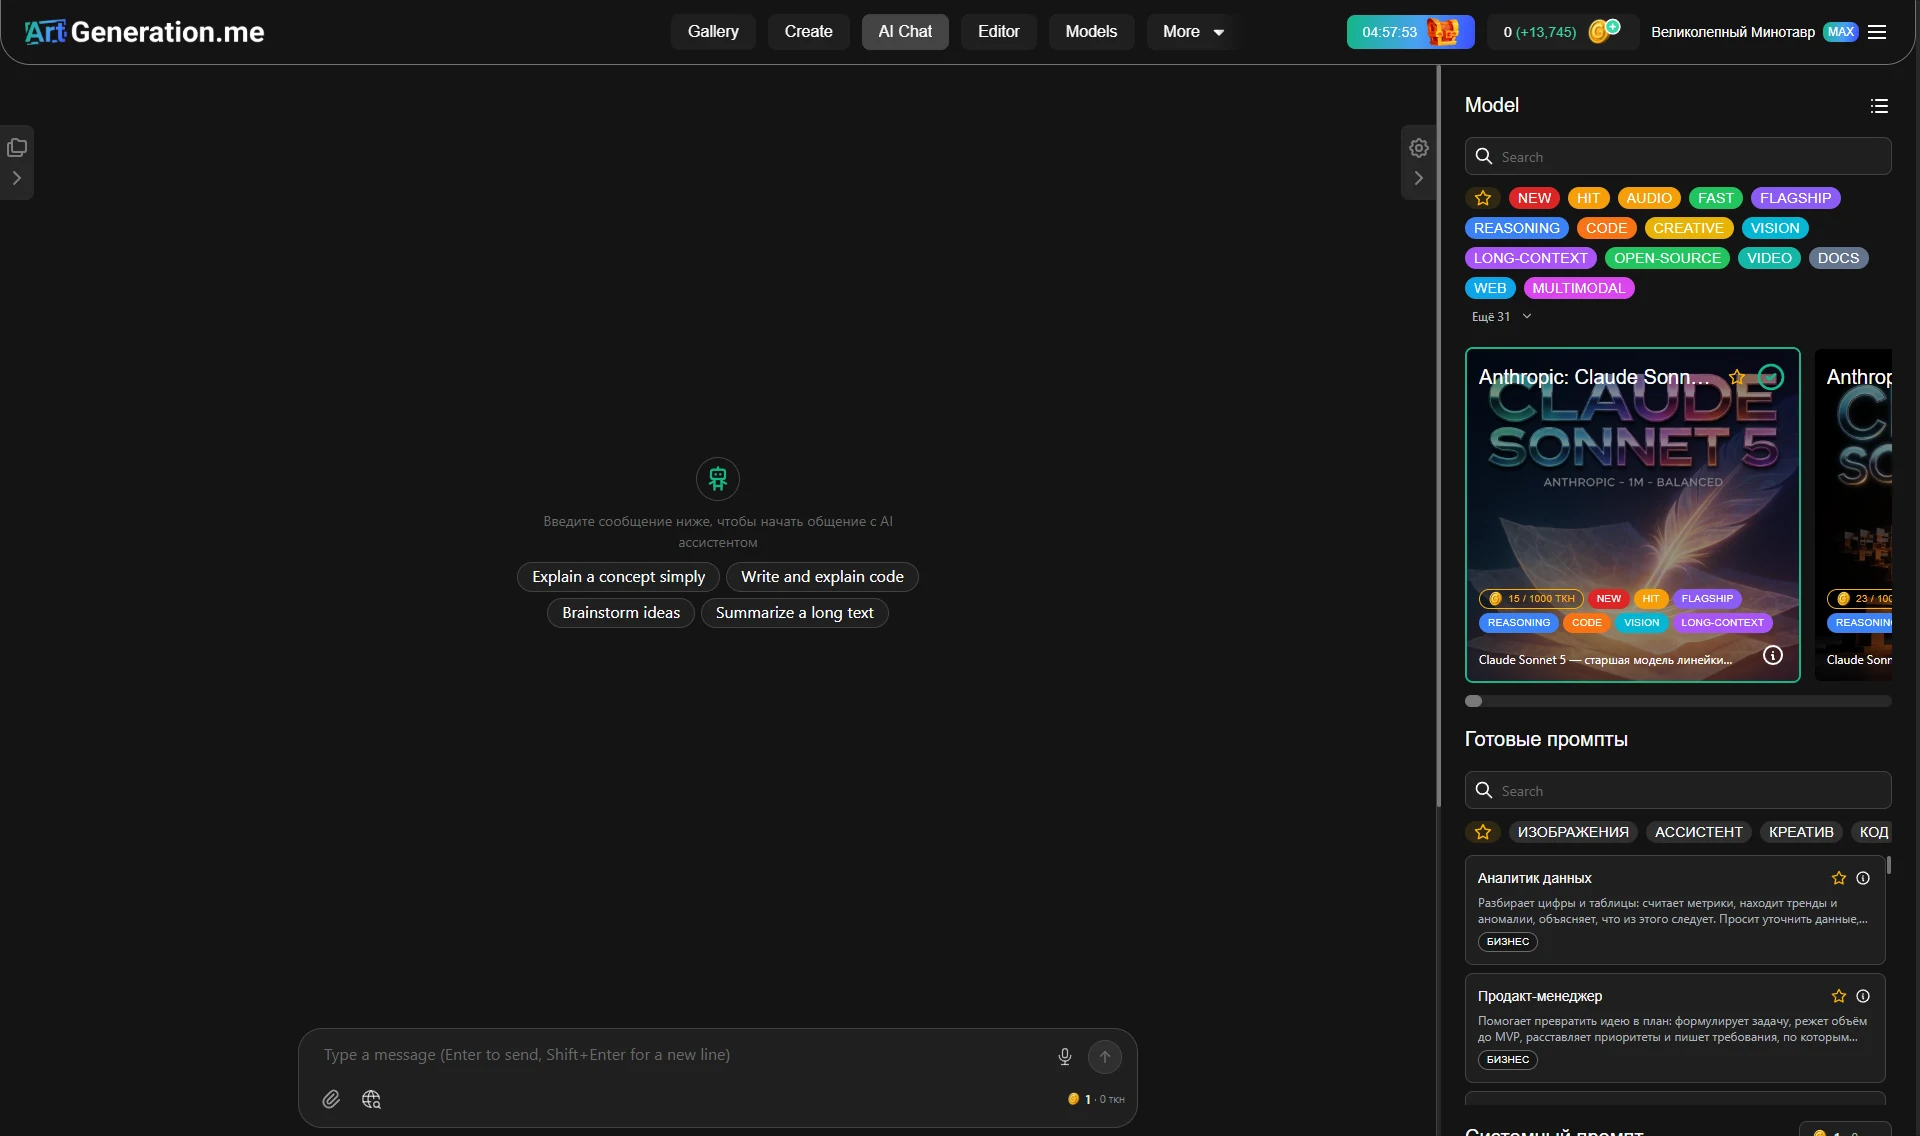Toggle the CODE model filter tag
Viewport: 1920px width, 1136px height.
pyautogui.click(x=1606, y=228)
